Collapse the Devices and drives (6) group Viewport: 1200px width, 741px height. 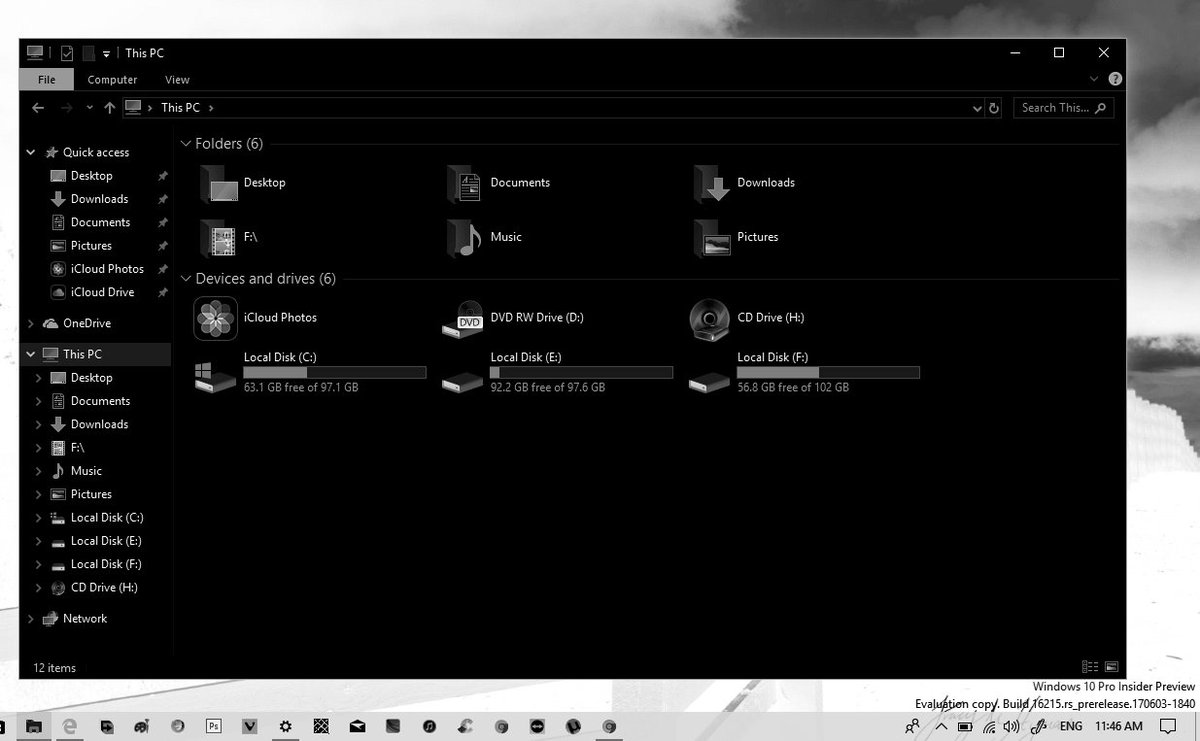185,279
